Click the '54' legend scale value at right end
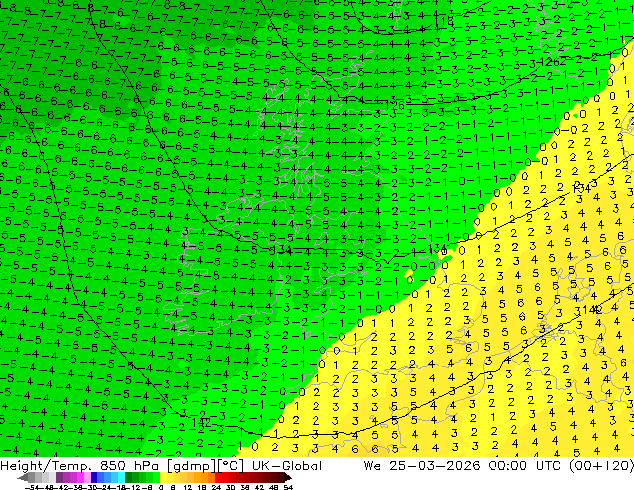The image size is (634, 490). 287,487
